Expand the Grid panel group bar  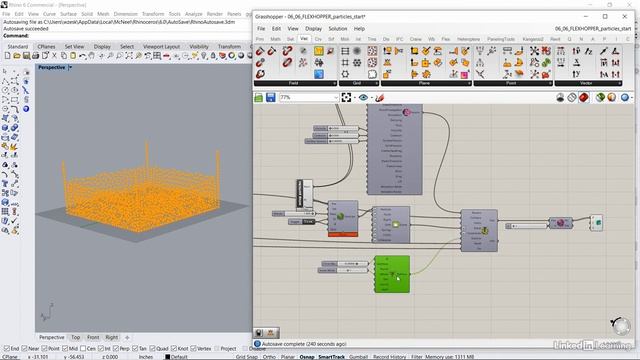click(359, 83)
